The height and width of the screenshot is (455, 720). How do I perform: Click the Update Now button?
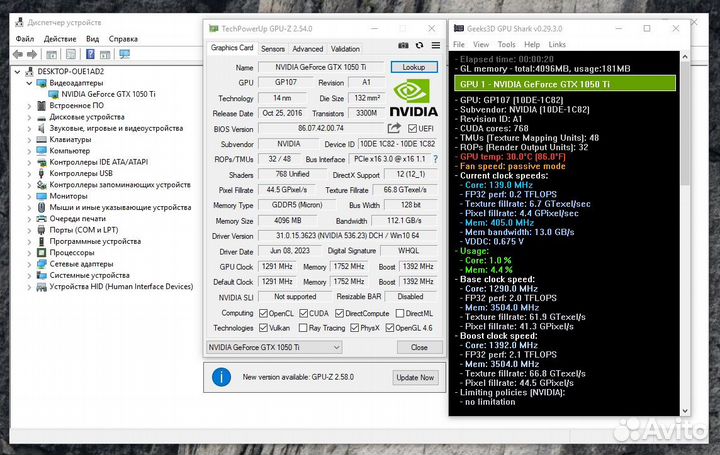click(415, 377)
